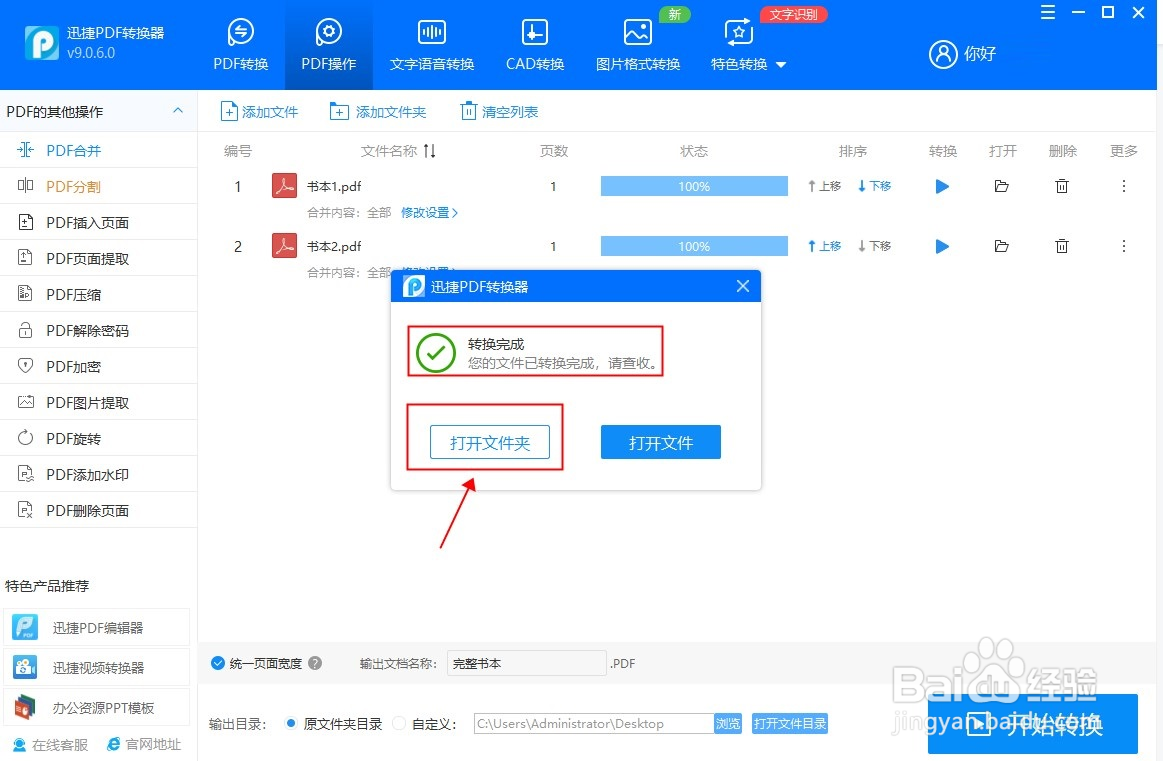The height and width of the screenshot is (761, 1163).
Task: Click 浏览 button
Action: (728, 723)
